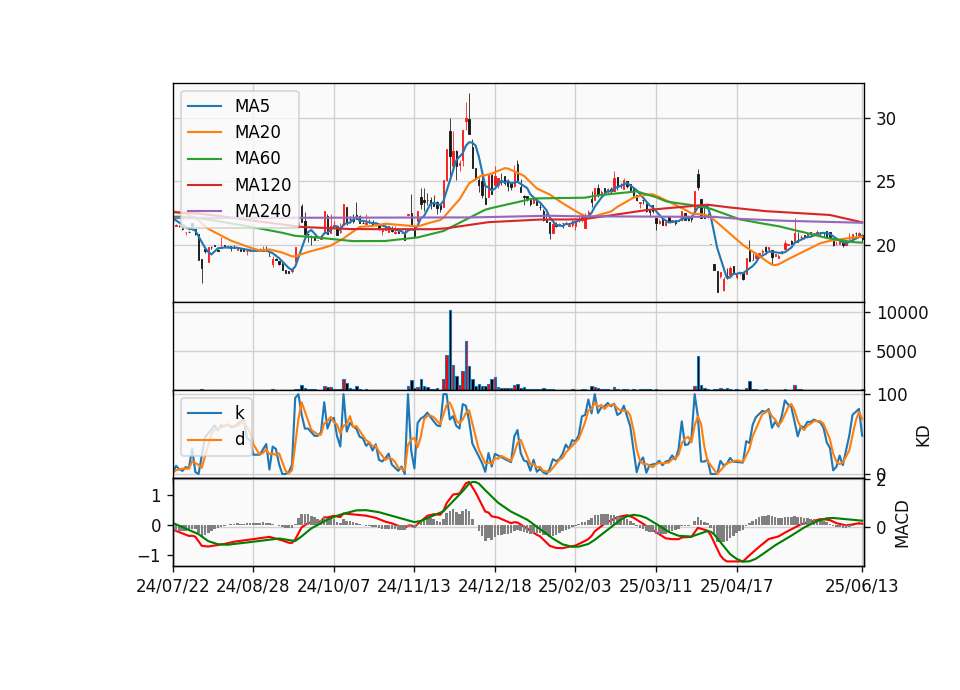960x690 pixels.
Task: Click the 24/07/22 date axis label
Action: (x=173, y=586)
